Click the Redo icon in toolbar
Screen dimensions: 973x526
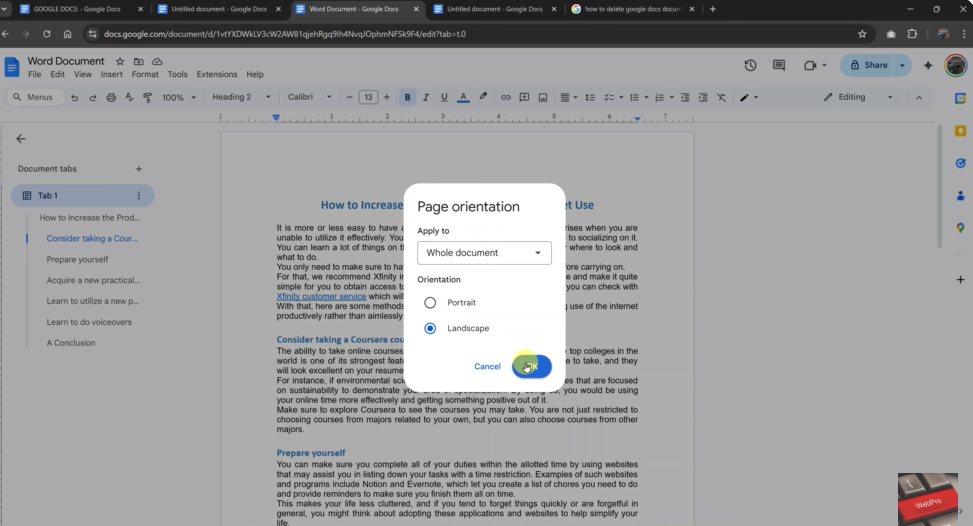click(x=92, y=97)
